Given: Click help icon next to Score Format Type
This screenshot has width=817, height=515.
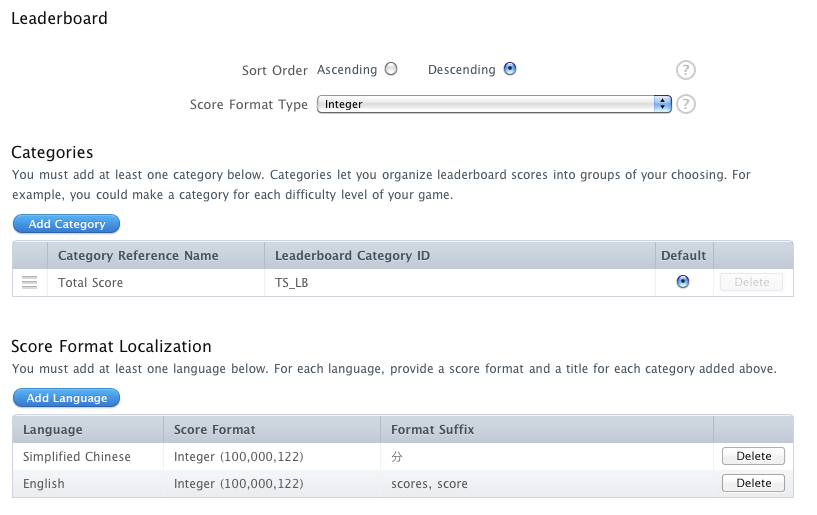Looking at the screenshot, I should [686, 104].
